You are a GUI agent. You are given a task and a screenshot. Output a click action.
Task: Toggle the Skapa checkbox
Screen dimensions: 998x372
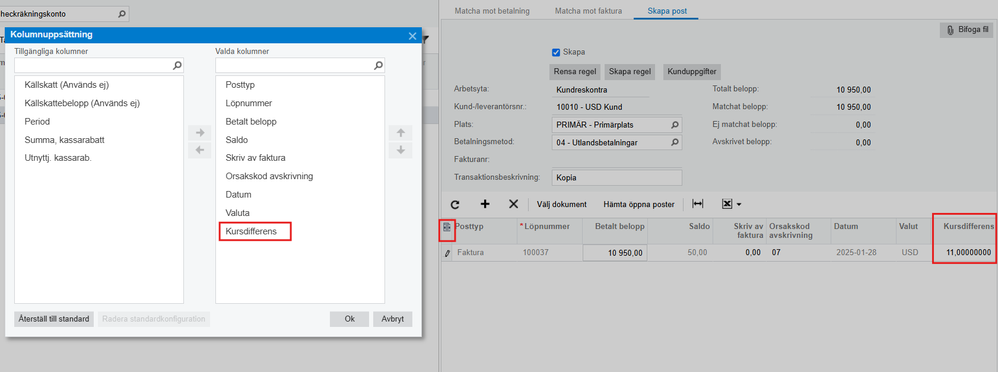(556, 52)
